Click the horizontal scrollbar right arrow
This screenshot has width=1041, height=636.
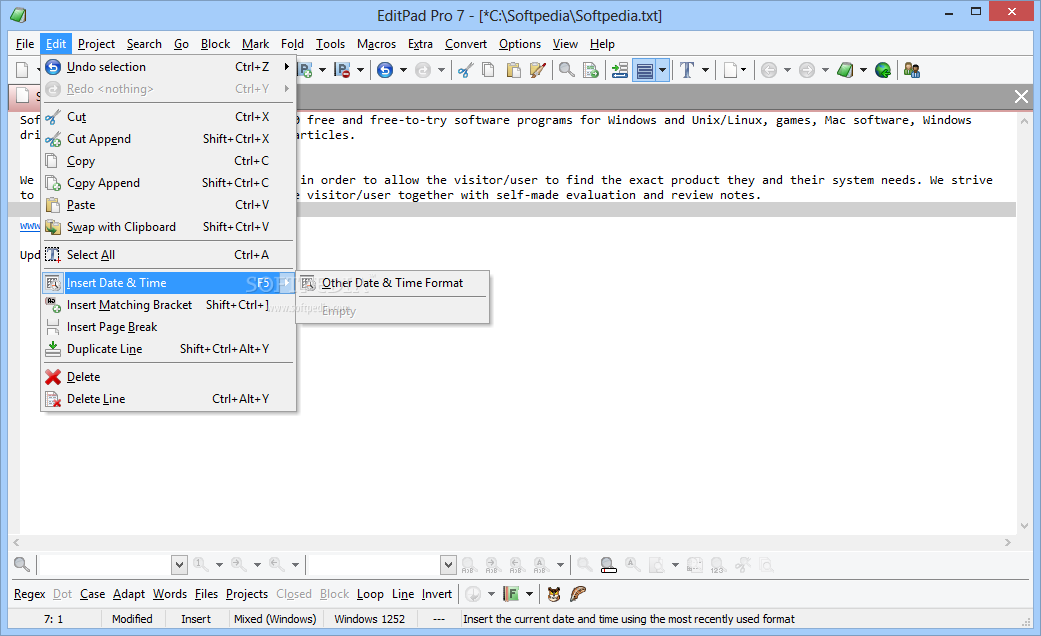[1008, 542]
